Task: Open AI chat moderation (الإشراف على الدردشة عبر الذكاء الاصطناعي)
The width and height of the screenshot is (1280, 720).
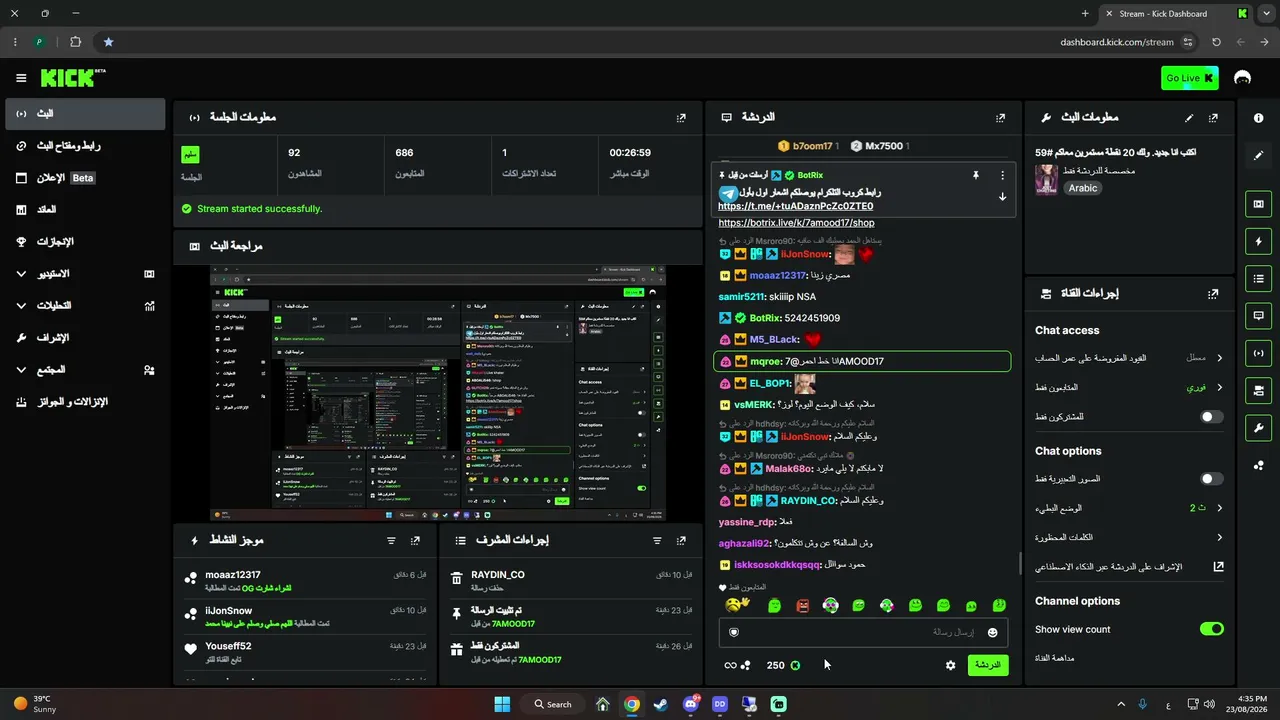Action: coord(1129,566)
